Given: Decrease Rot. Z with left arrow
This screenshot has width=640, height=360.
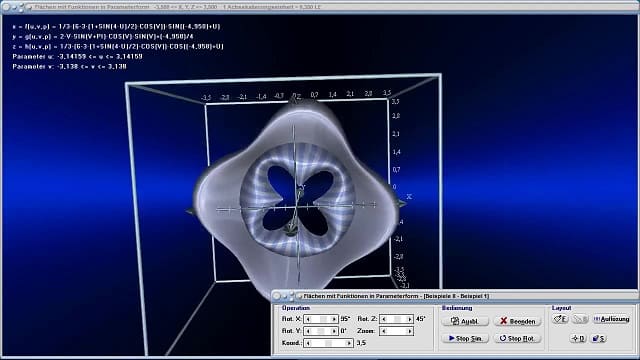Looking at the screenshot, I should click(383, 319).
